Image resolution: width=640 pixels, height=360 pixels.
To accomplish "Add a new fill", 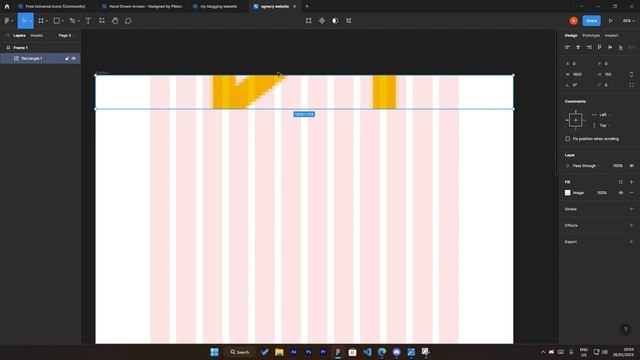I will coord(631,182).
